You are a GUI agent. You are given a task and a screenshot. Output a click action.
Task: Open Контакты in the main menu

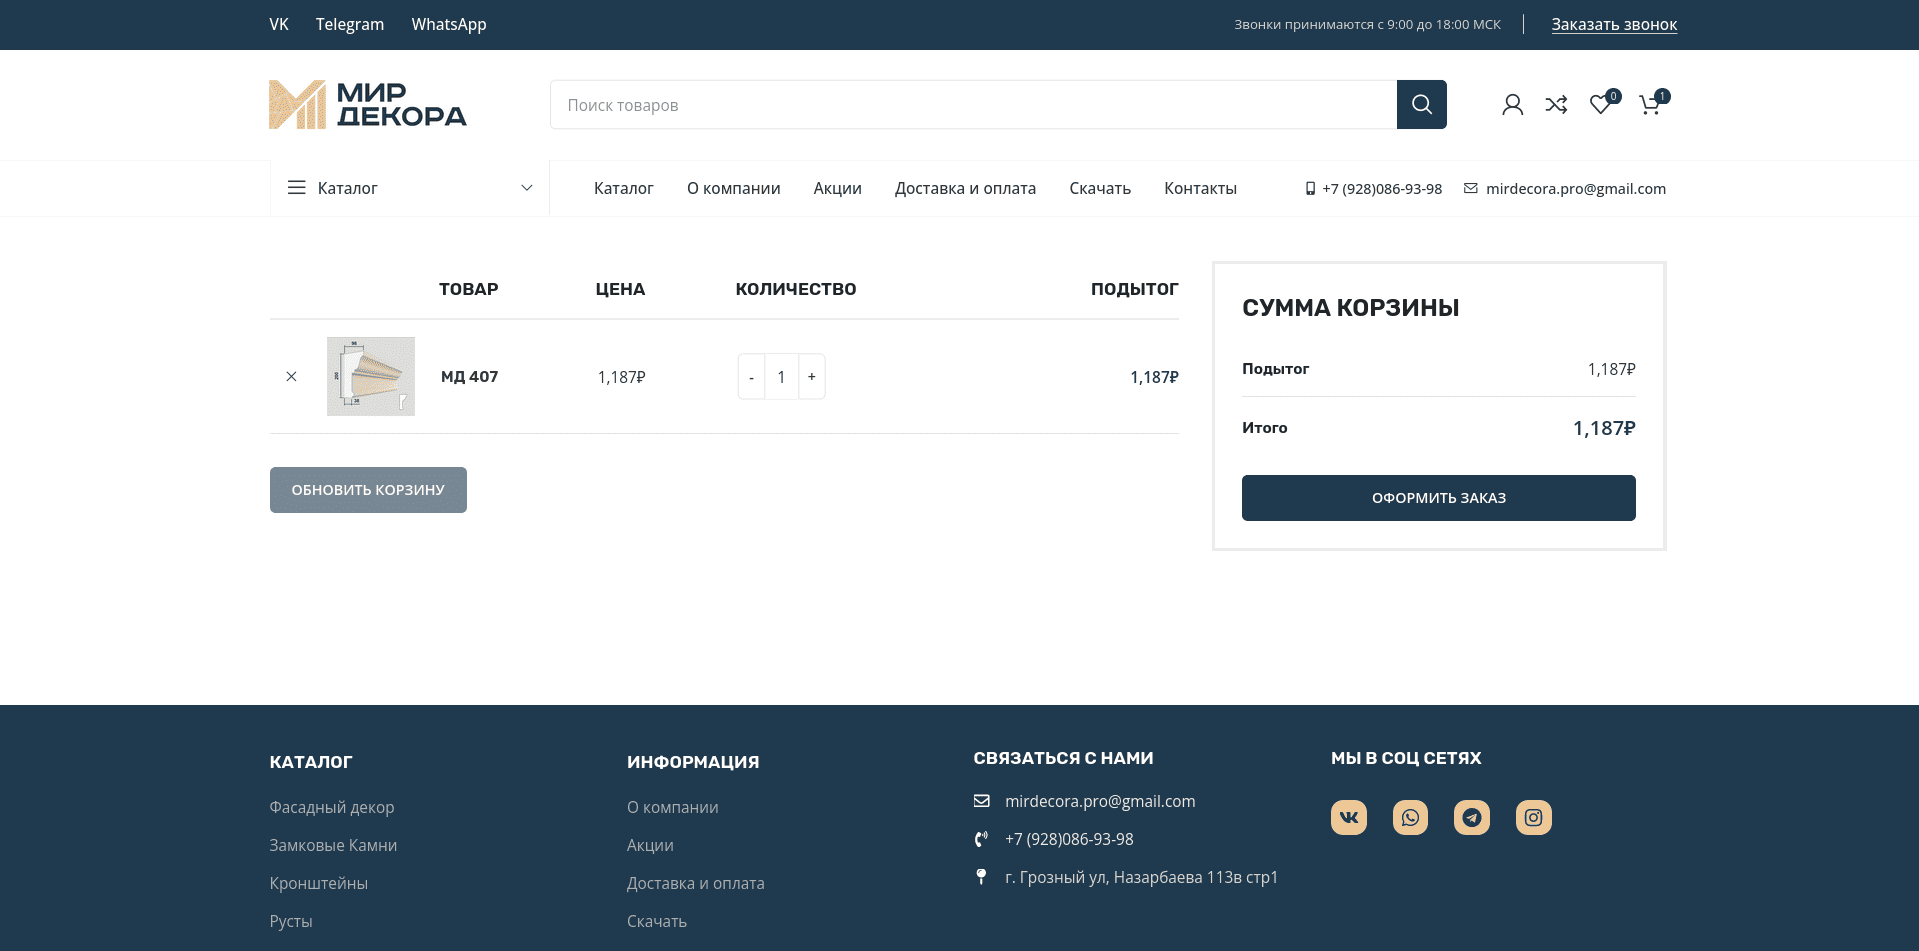[x=1200, y=188]
